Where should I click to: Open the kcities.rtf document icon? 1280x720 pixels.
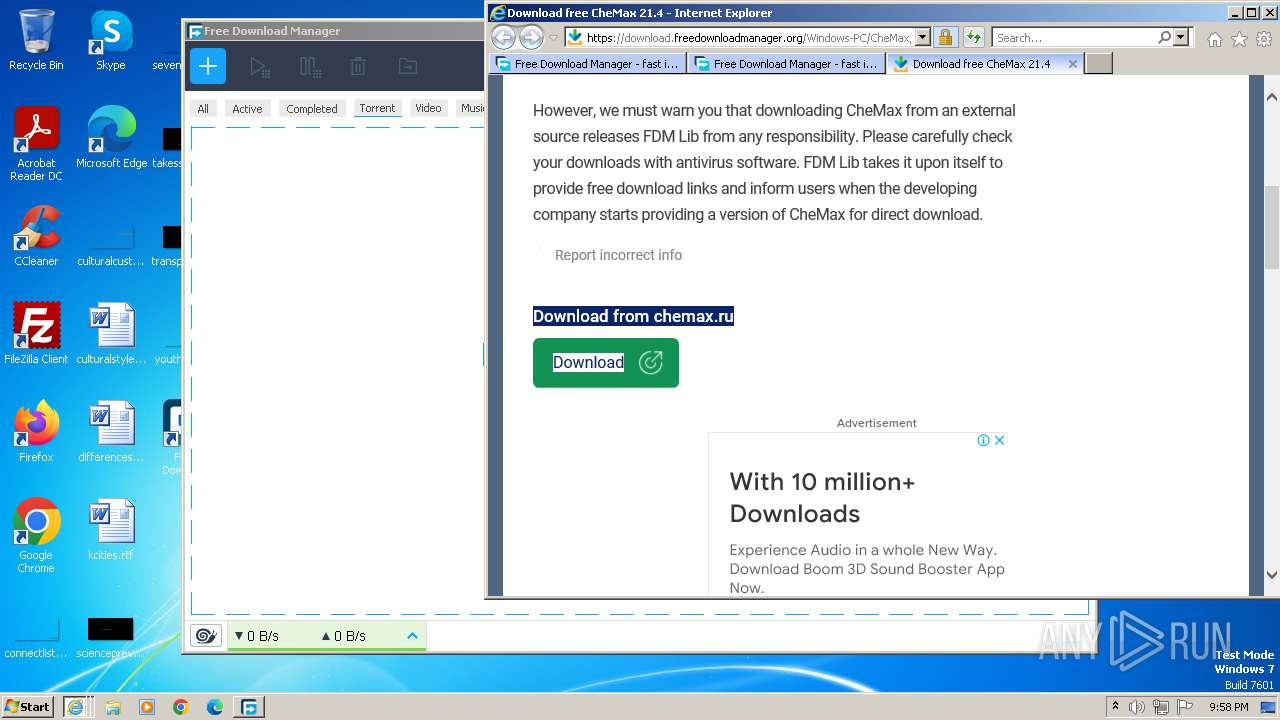click(110, 529)
